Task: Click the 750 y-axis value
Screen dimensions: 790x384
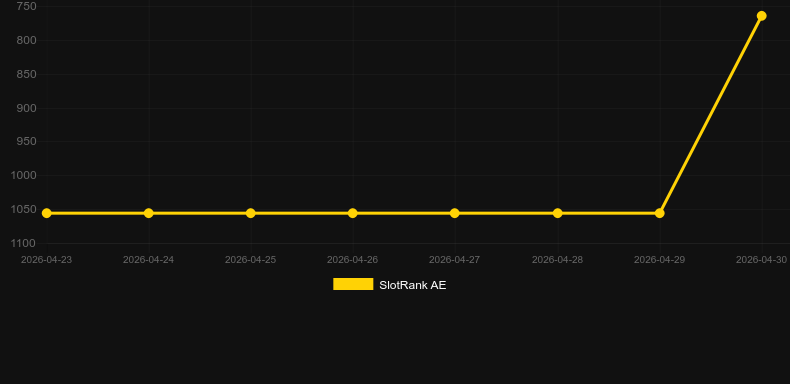Action: click(x=26, y=7)
